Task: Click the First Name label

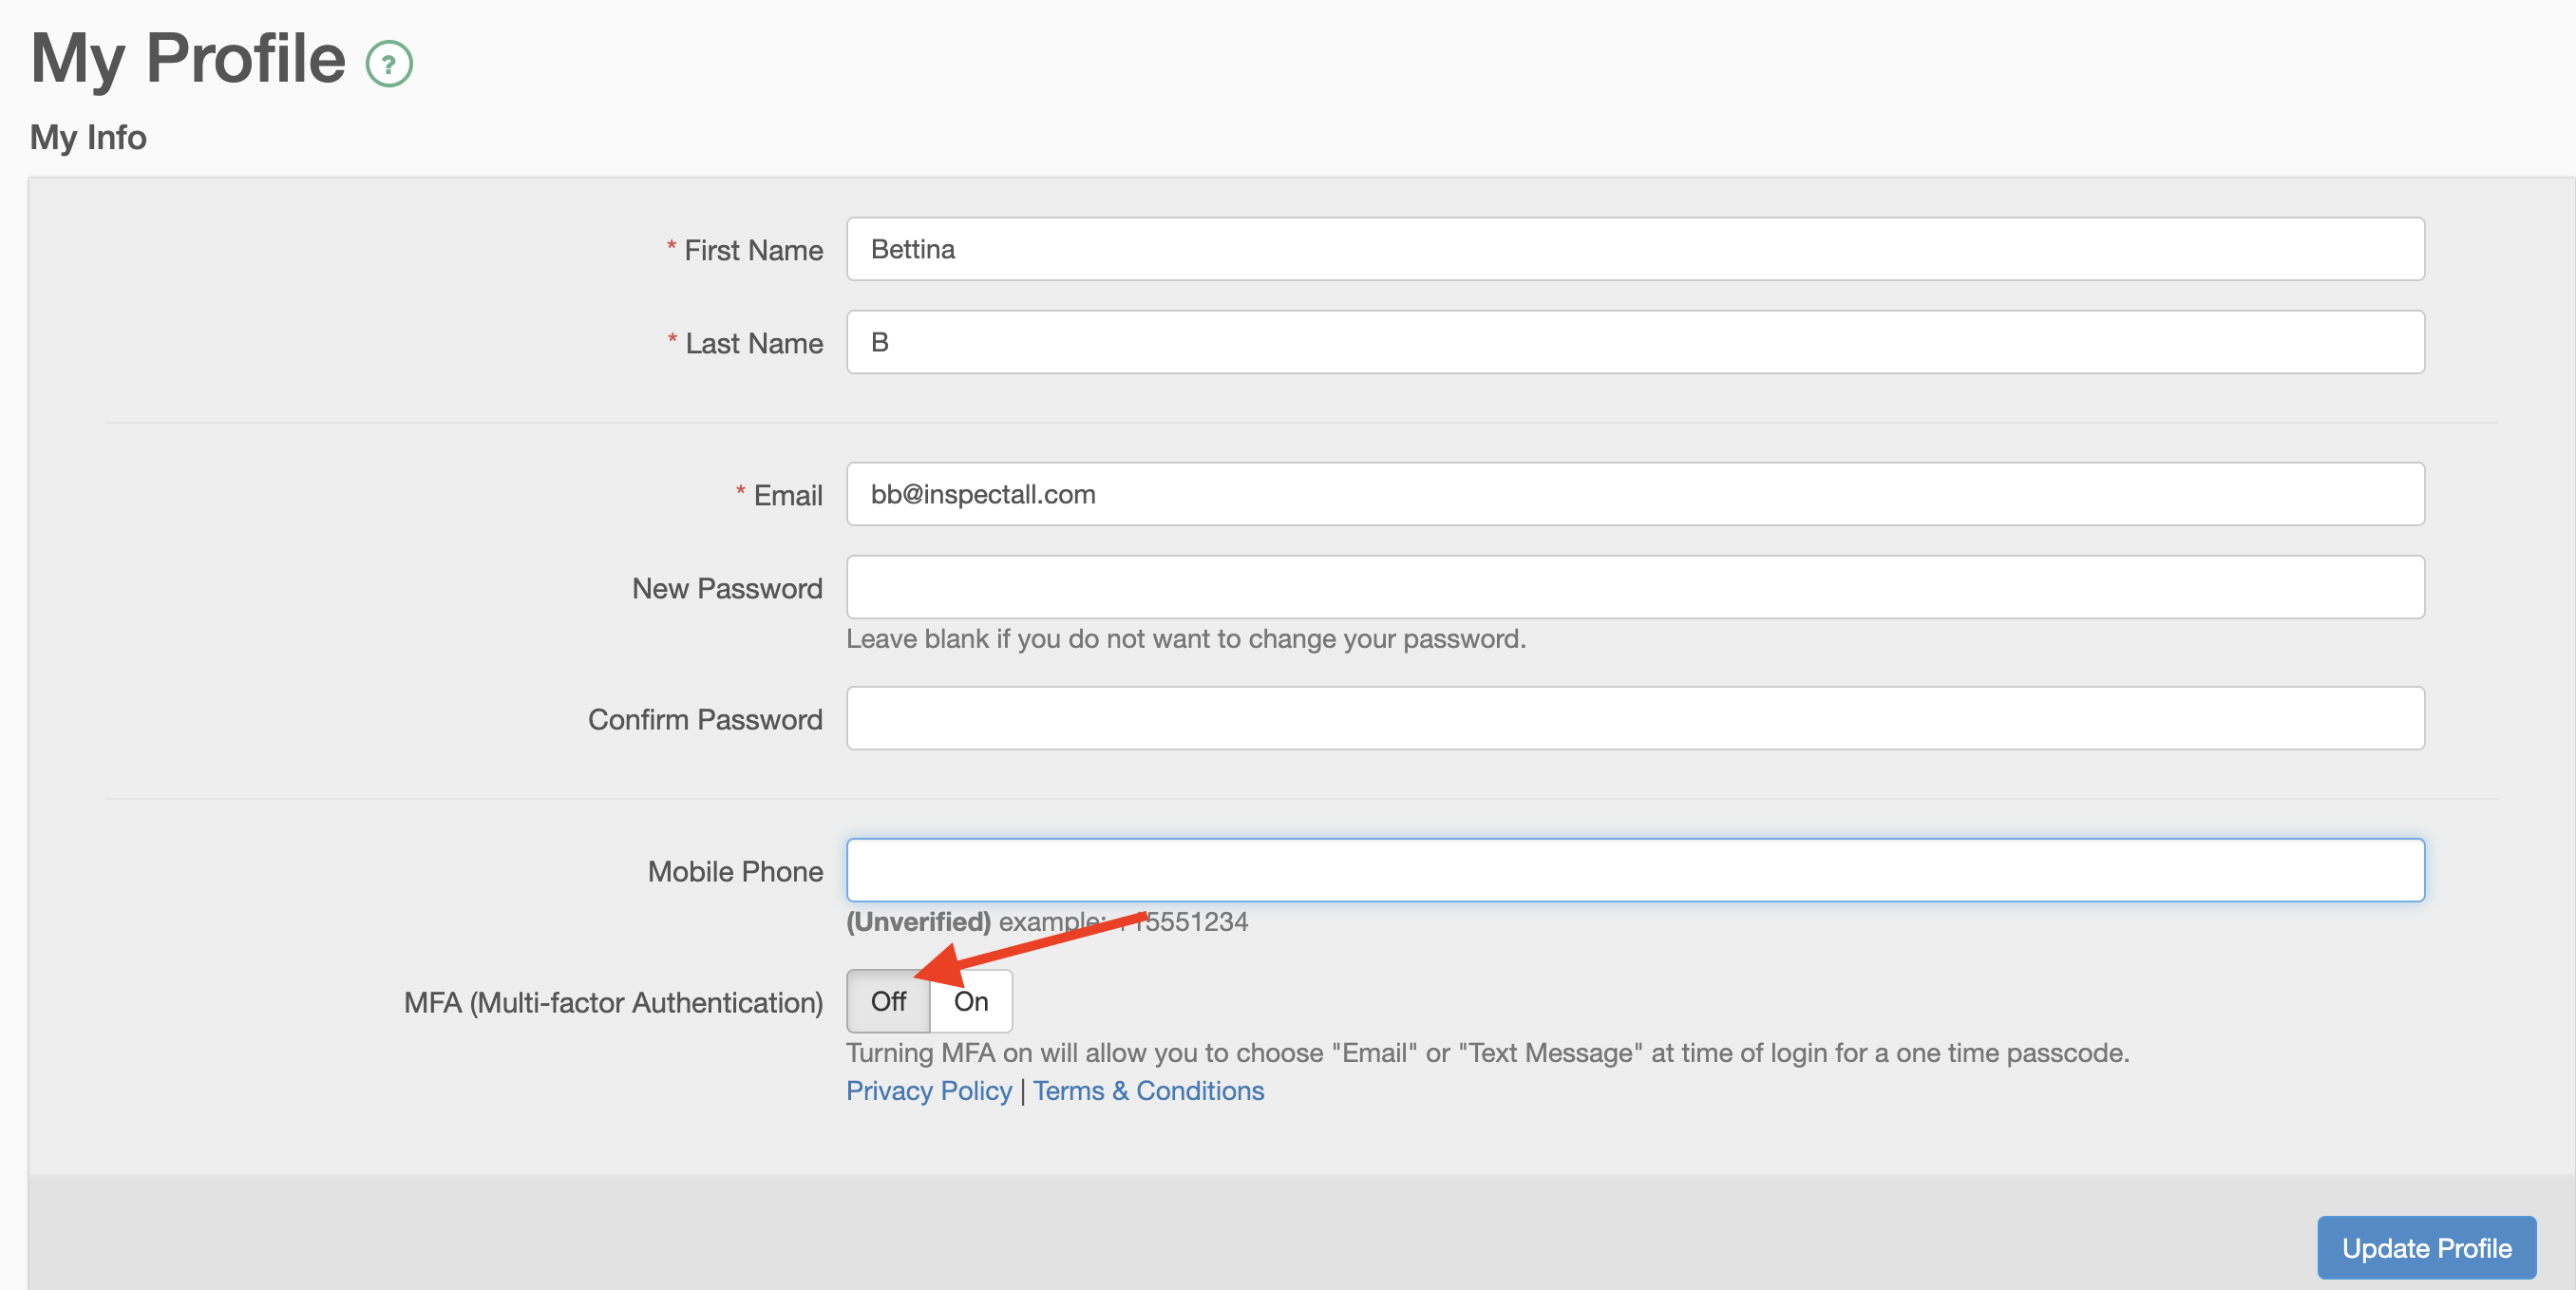Action: coord(753,250)
